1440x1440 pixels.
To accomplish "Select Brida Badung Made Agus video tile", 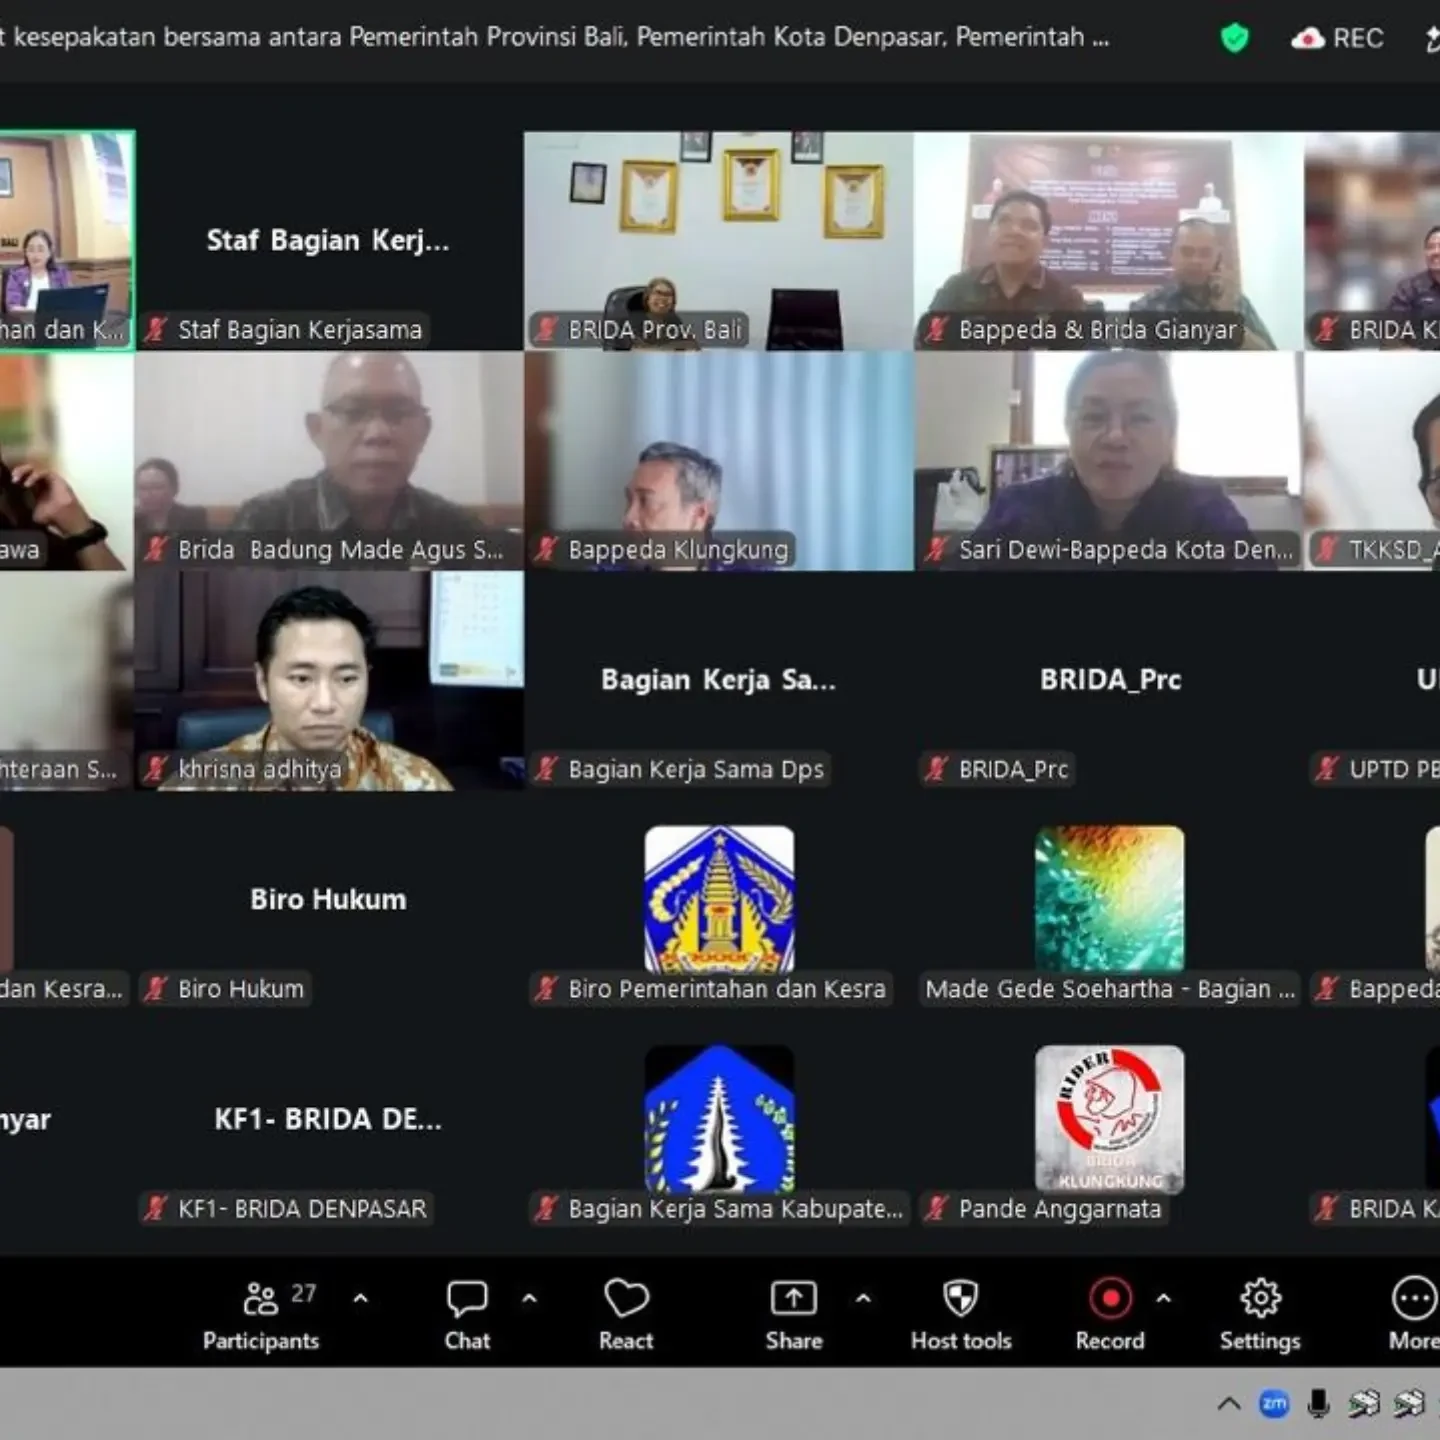I will (x=329, y=461).
